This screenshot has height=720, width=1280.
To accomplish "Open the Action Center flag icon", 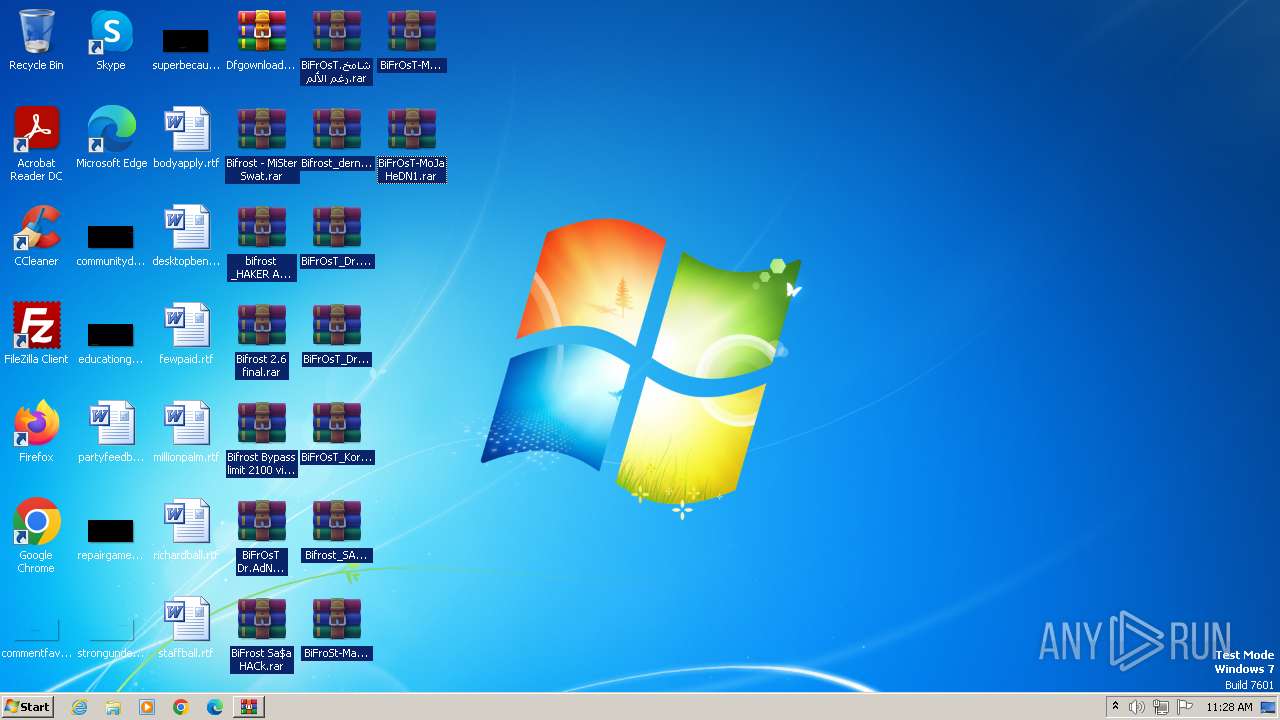I will 1185,707.
